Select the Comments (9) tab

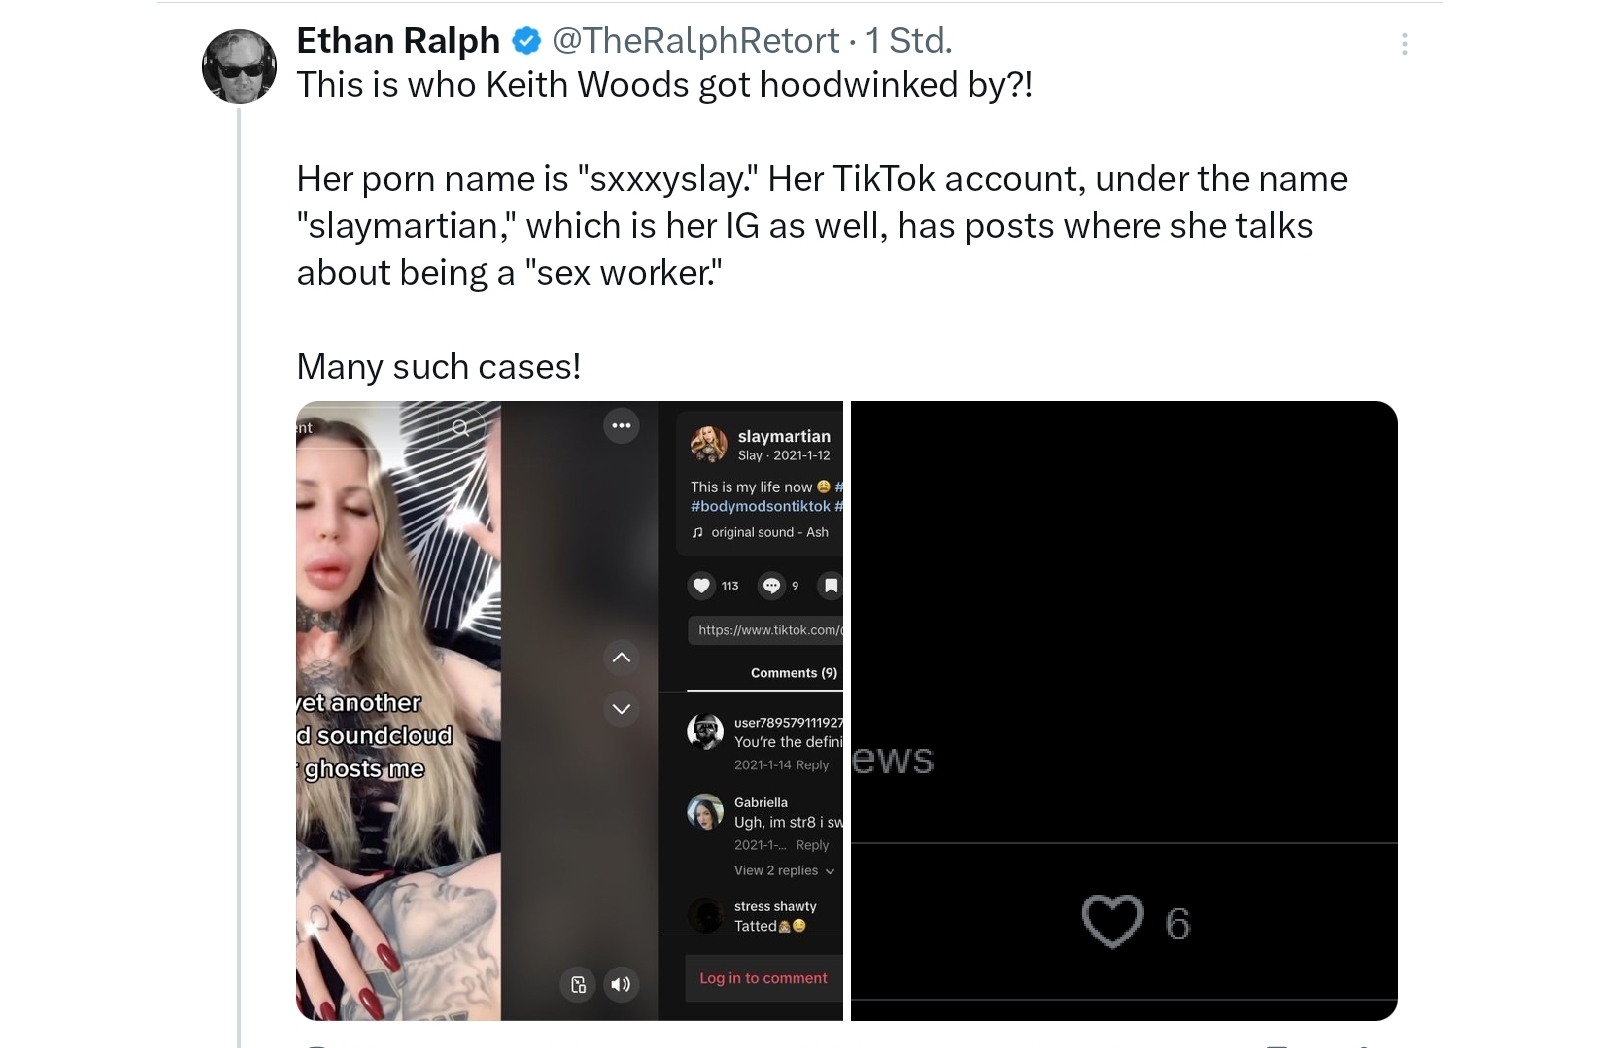(793, 673)
